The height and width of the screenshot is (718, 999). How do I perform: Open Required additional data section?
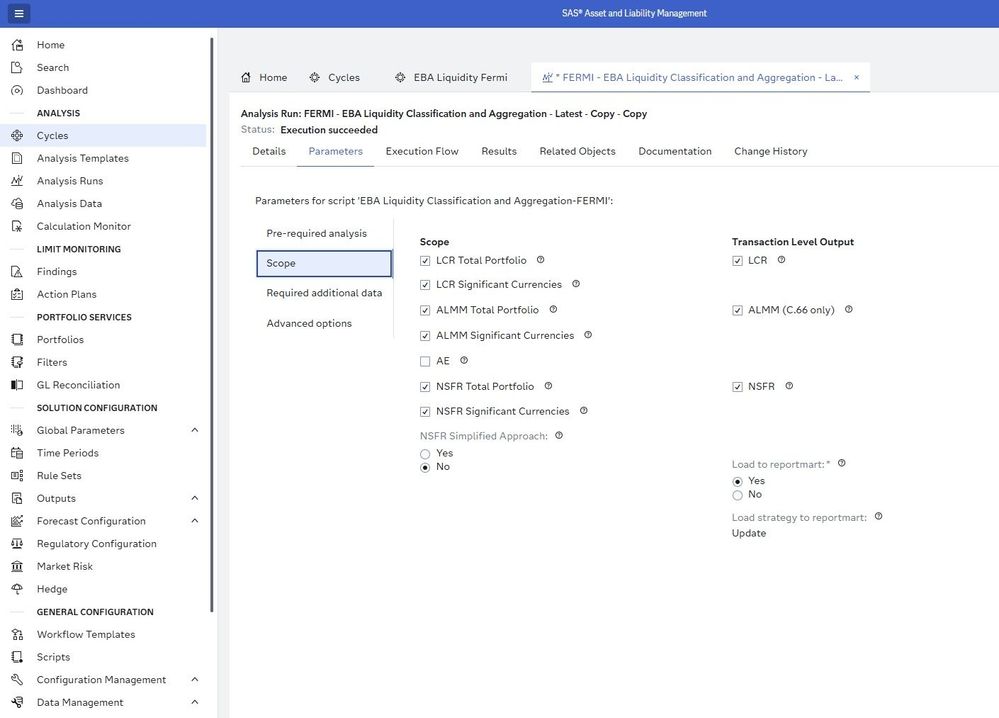324,293
